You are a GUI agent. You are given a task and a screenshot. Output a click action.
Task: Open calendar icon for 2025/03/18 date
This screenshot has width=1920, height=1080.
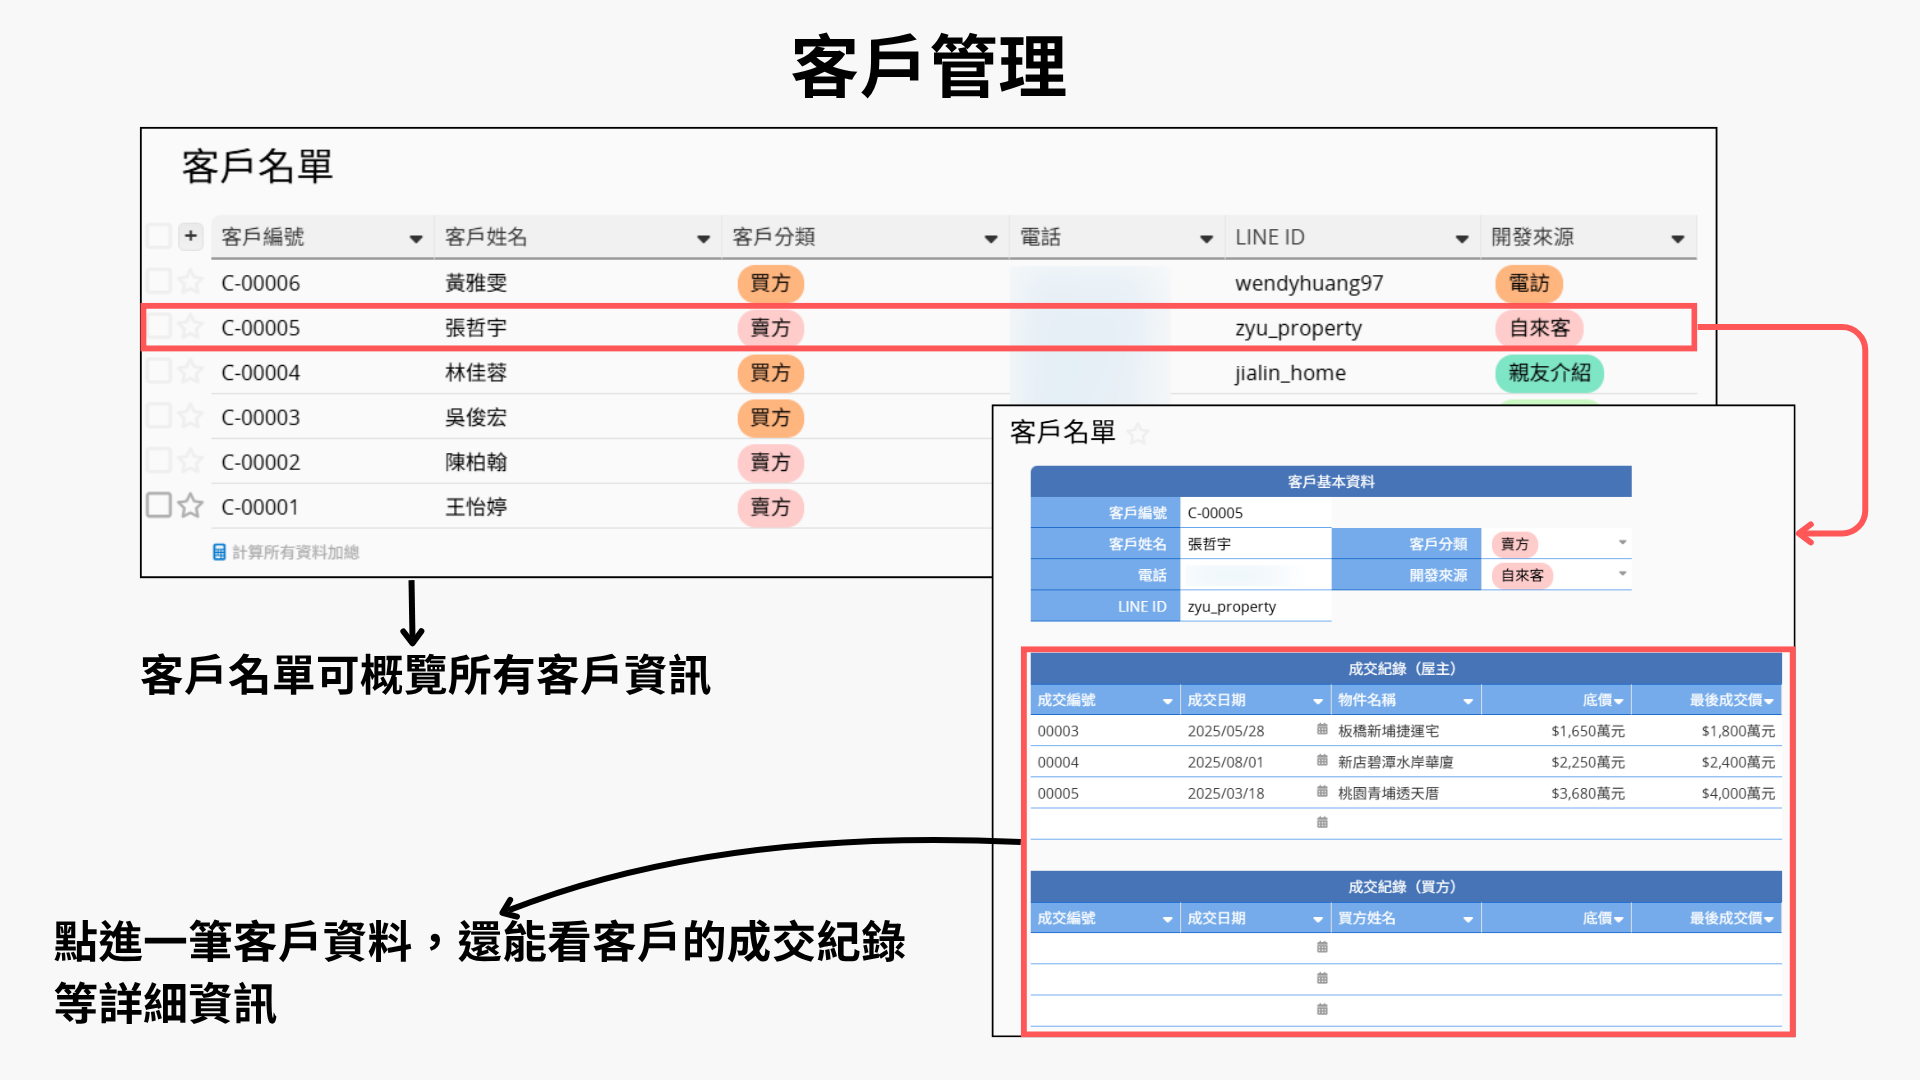[x=1322, y=792]
